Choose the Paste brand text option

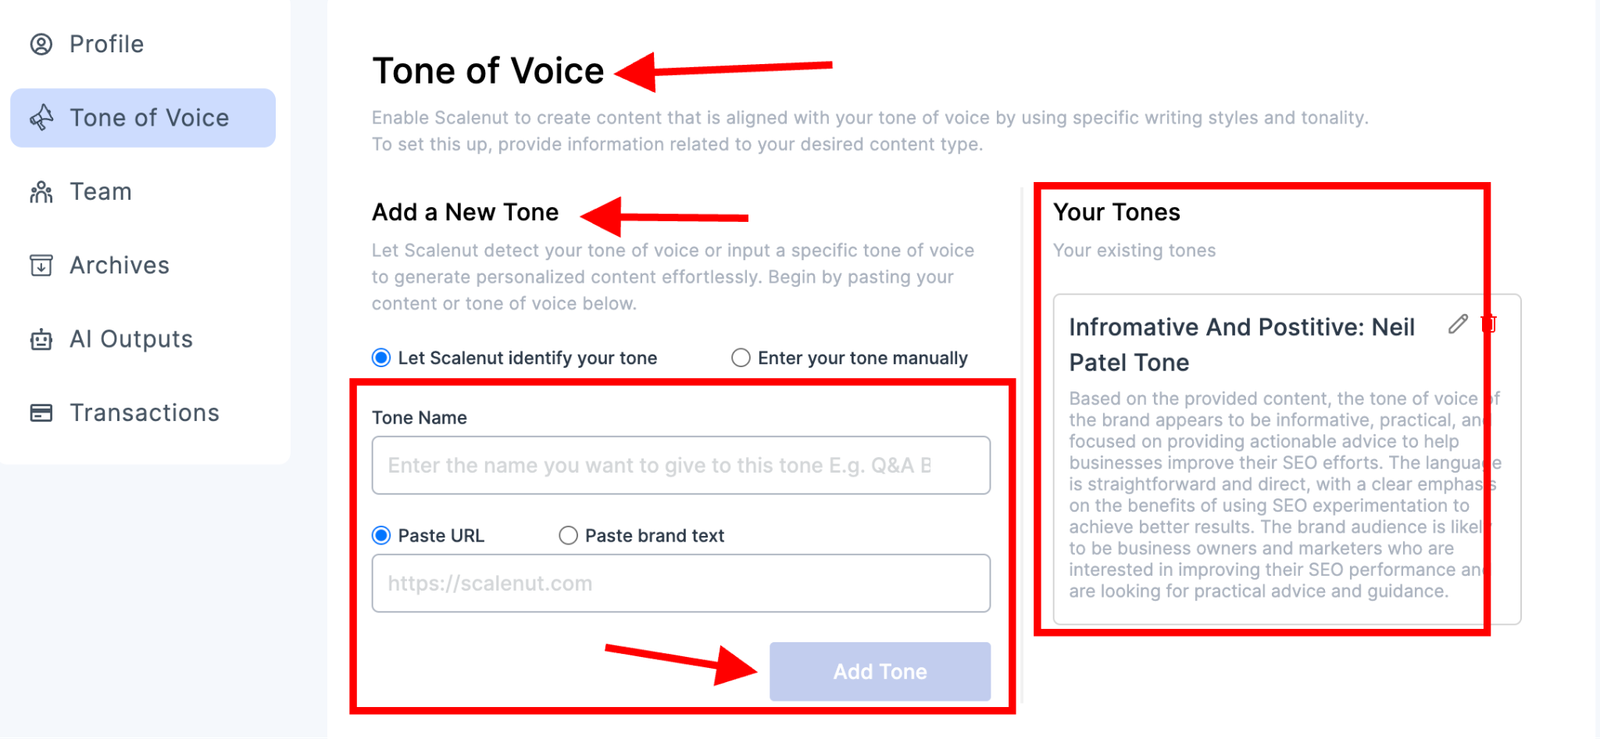coord(568,535)
